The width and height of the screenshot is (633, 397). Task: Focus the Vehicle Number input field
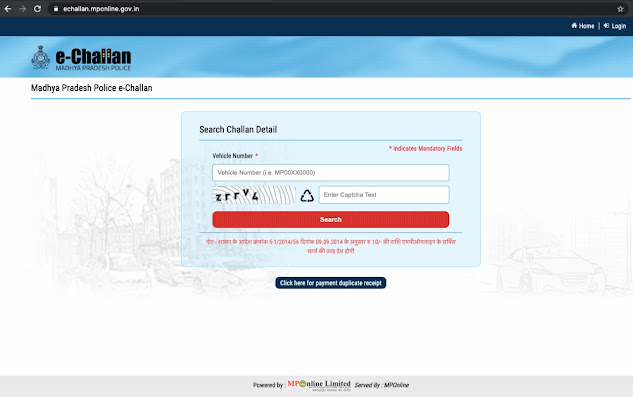point(331,172)
